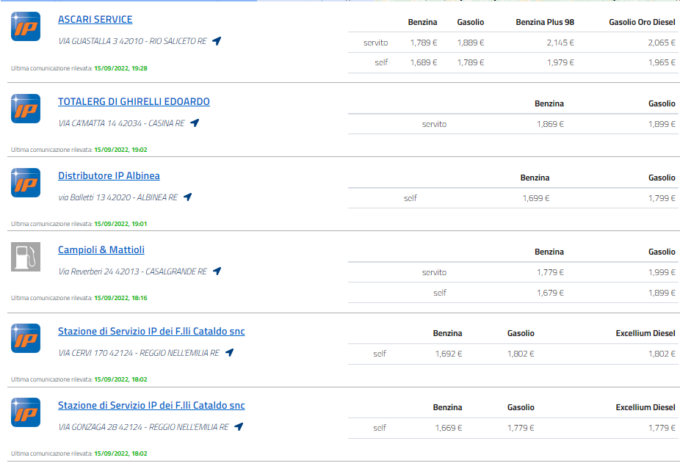The image size is (680, 463).
Task: Open the Campioli & Mattioli link
Action: [x=101, y=250]
